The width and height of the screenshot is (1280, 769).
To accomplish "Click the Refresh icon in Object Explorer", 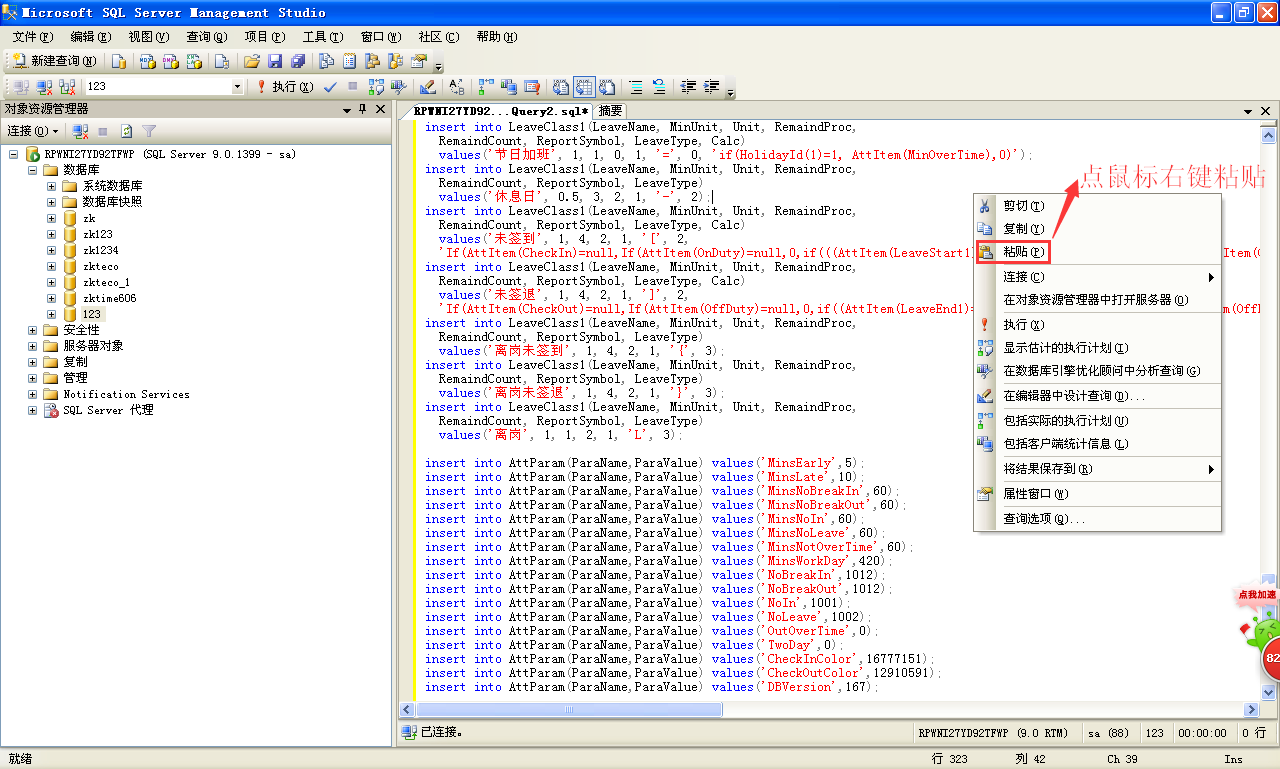I will coord(127,131).
